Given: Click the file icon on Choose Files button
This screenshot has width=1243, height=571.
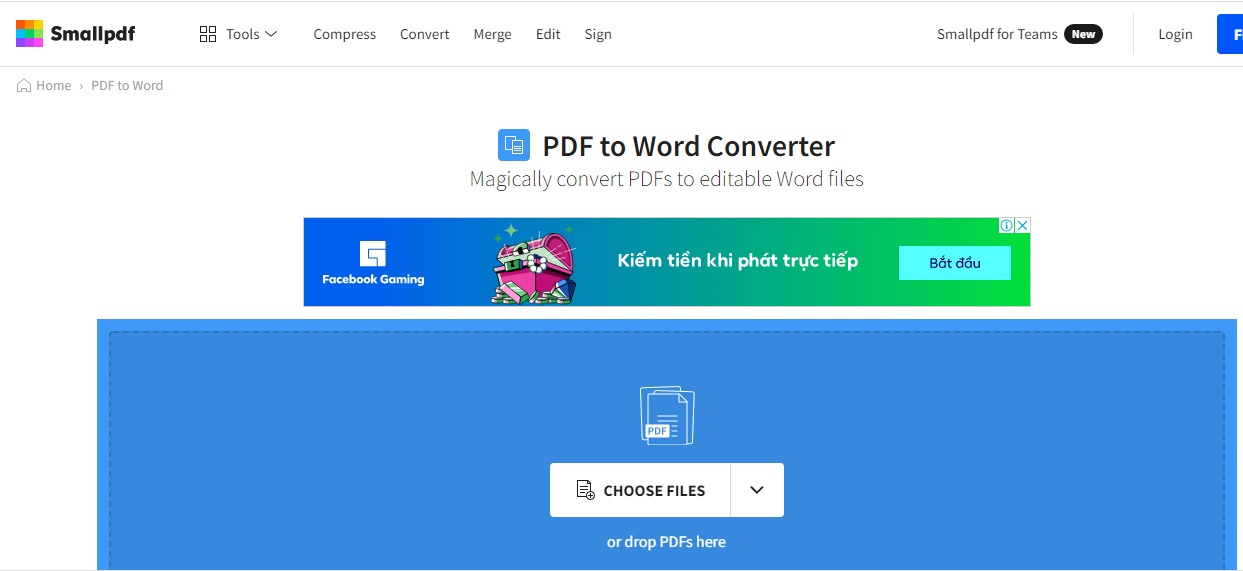Looking at the screenshot, I should [586, 490].
